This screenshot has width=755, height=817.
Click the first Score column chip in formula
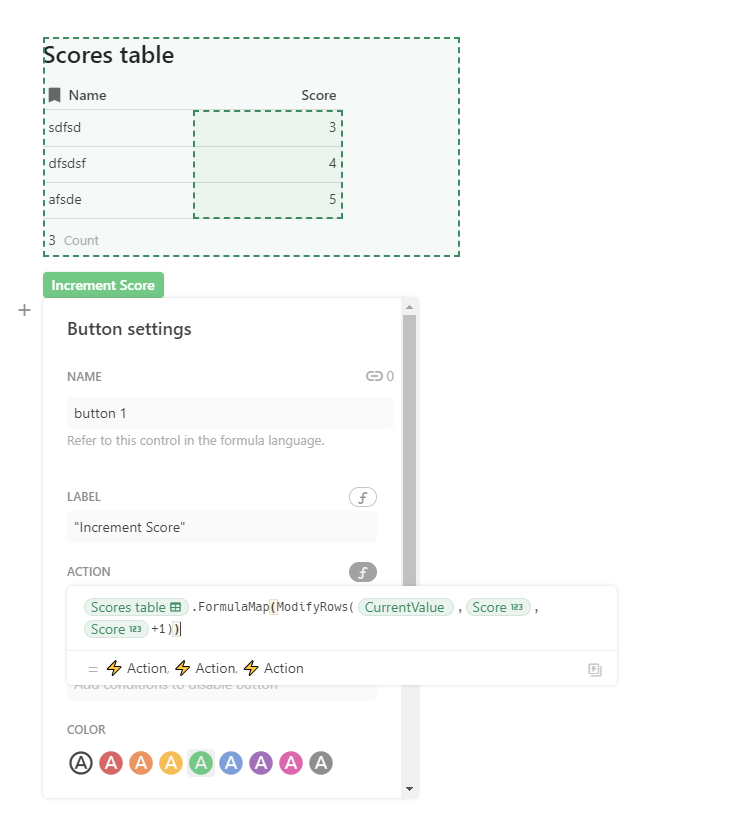497,607
